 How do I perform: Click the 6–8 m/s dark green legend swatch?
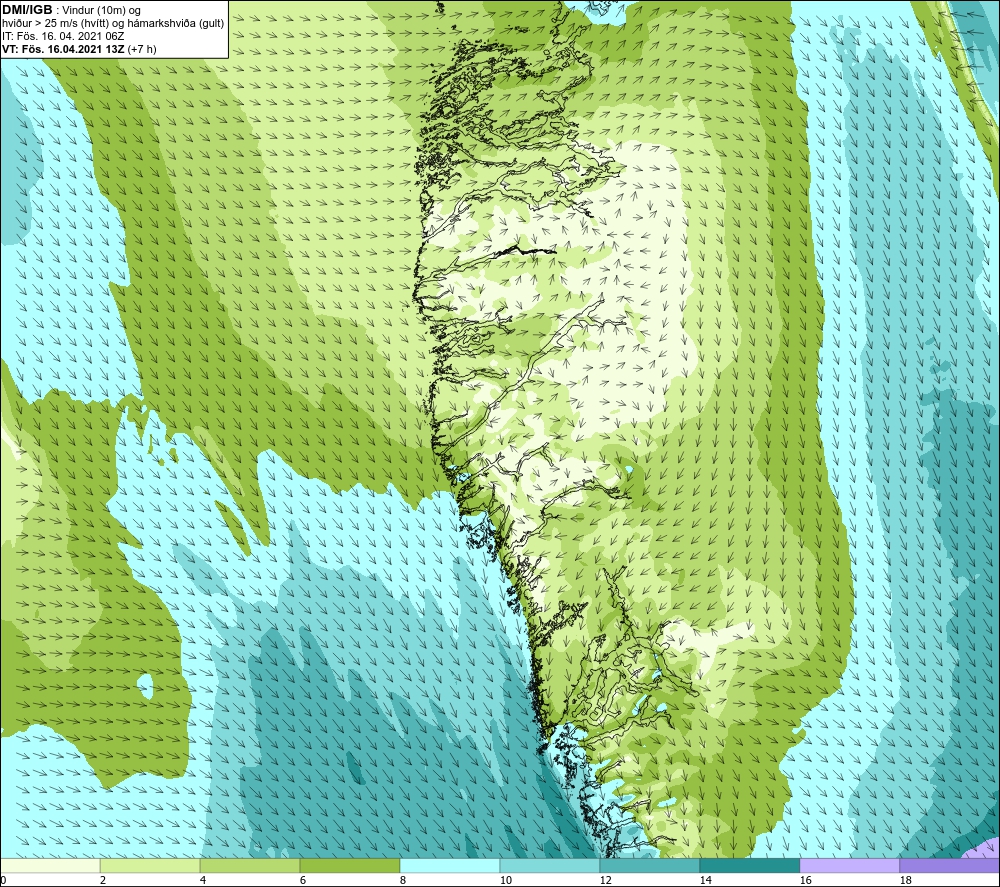tap(350, 865)
